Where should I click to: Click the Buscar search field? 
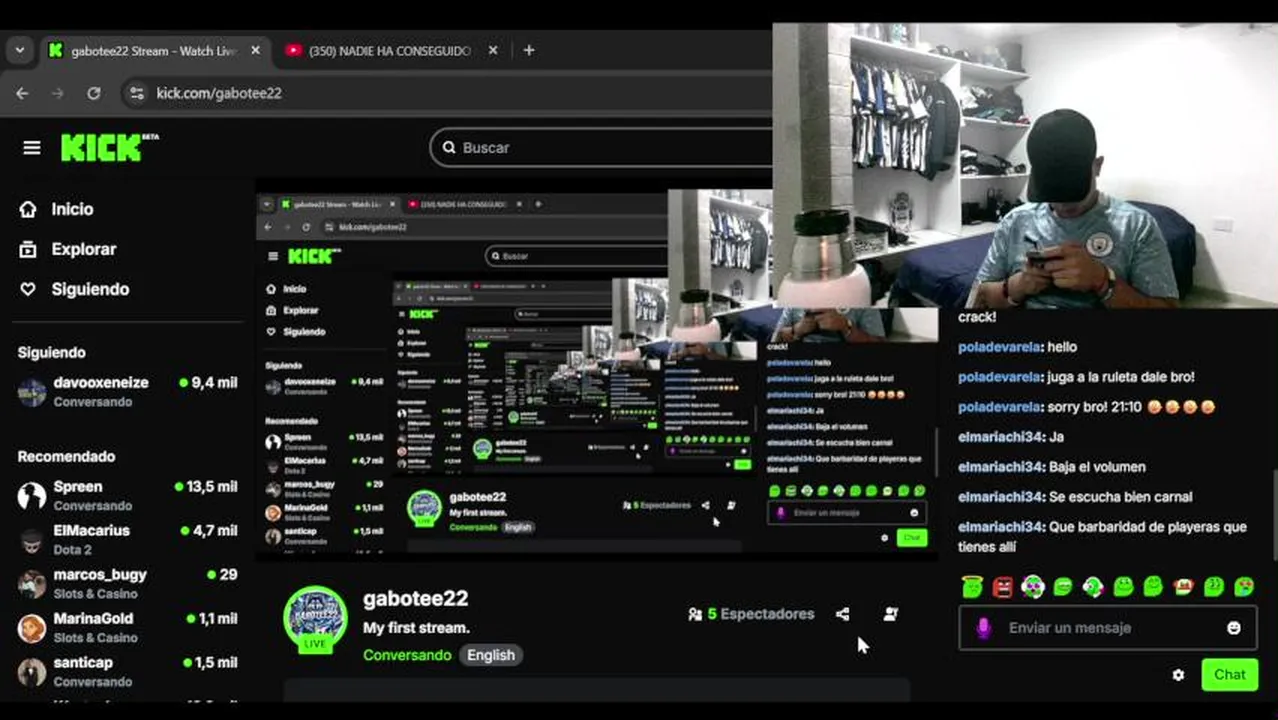coord(600,147)
